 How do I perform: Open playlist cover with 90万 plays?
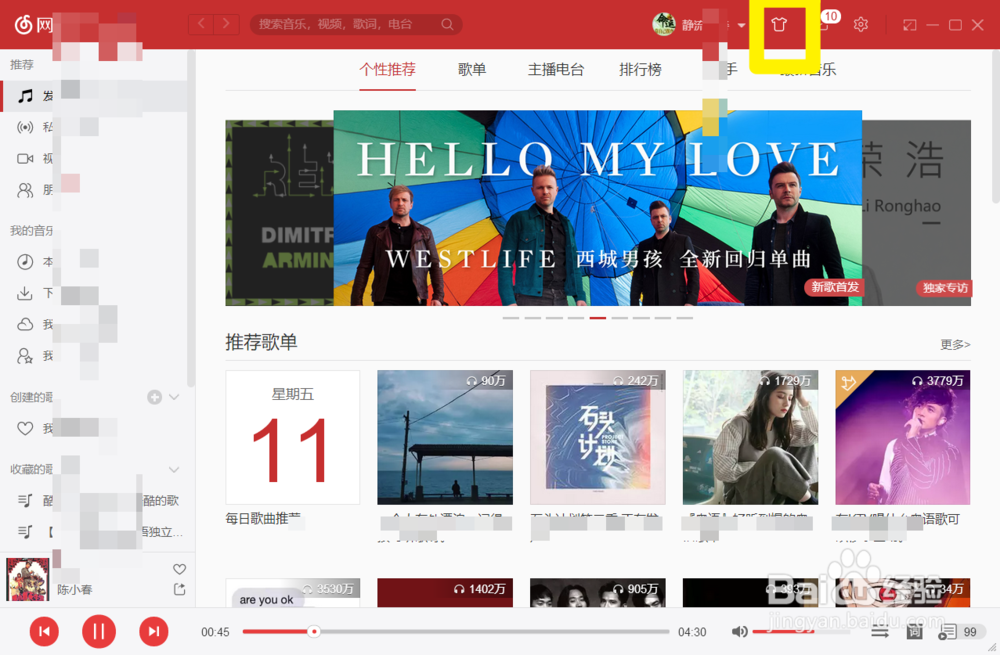[x=445, y=438]
